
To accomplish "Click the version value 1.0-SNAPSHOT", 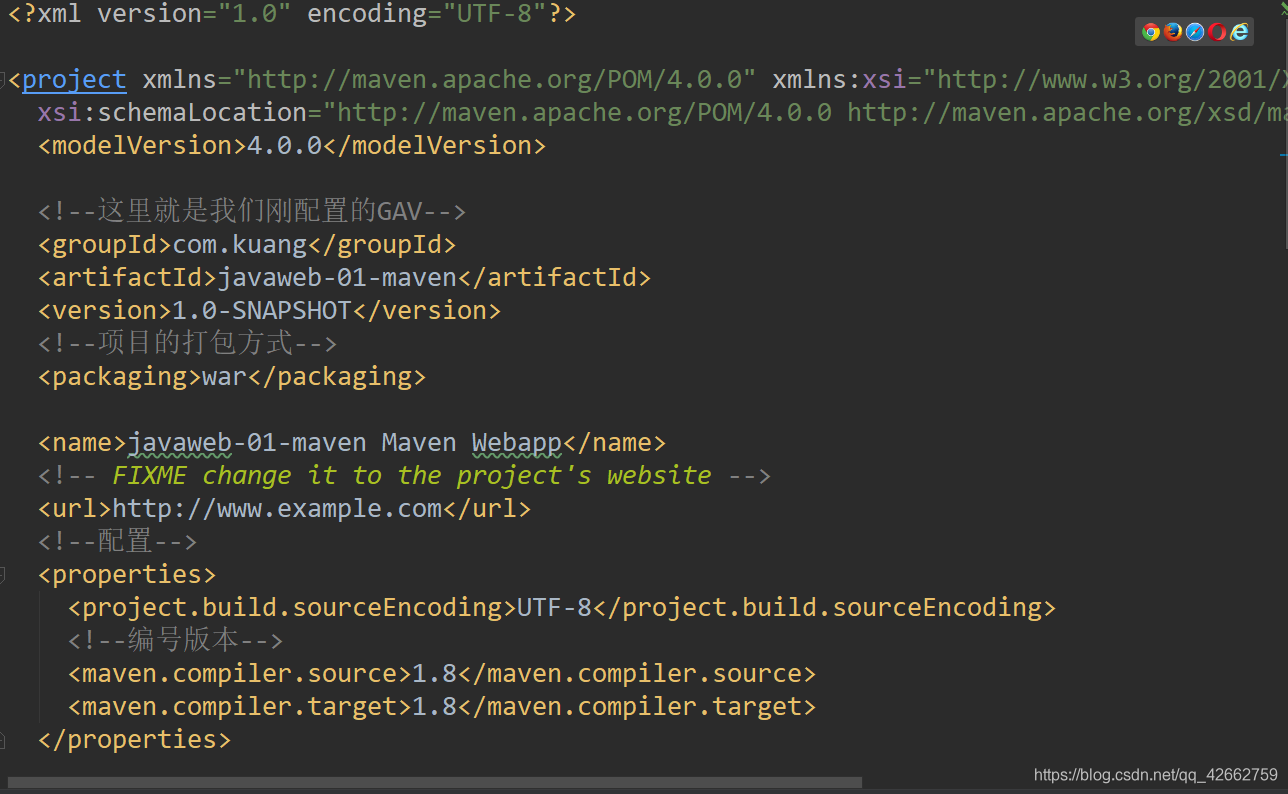I will (x=262, y=311).
